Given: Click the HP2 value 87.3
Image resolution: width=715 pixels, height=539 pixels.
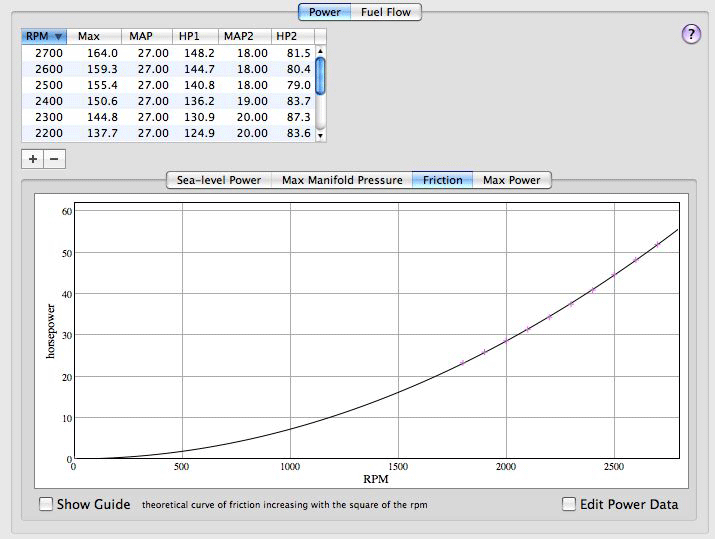Looking at the screenshot, I should [x=299, y=117].
